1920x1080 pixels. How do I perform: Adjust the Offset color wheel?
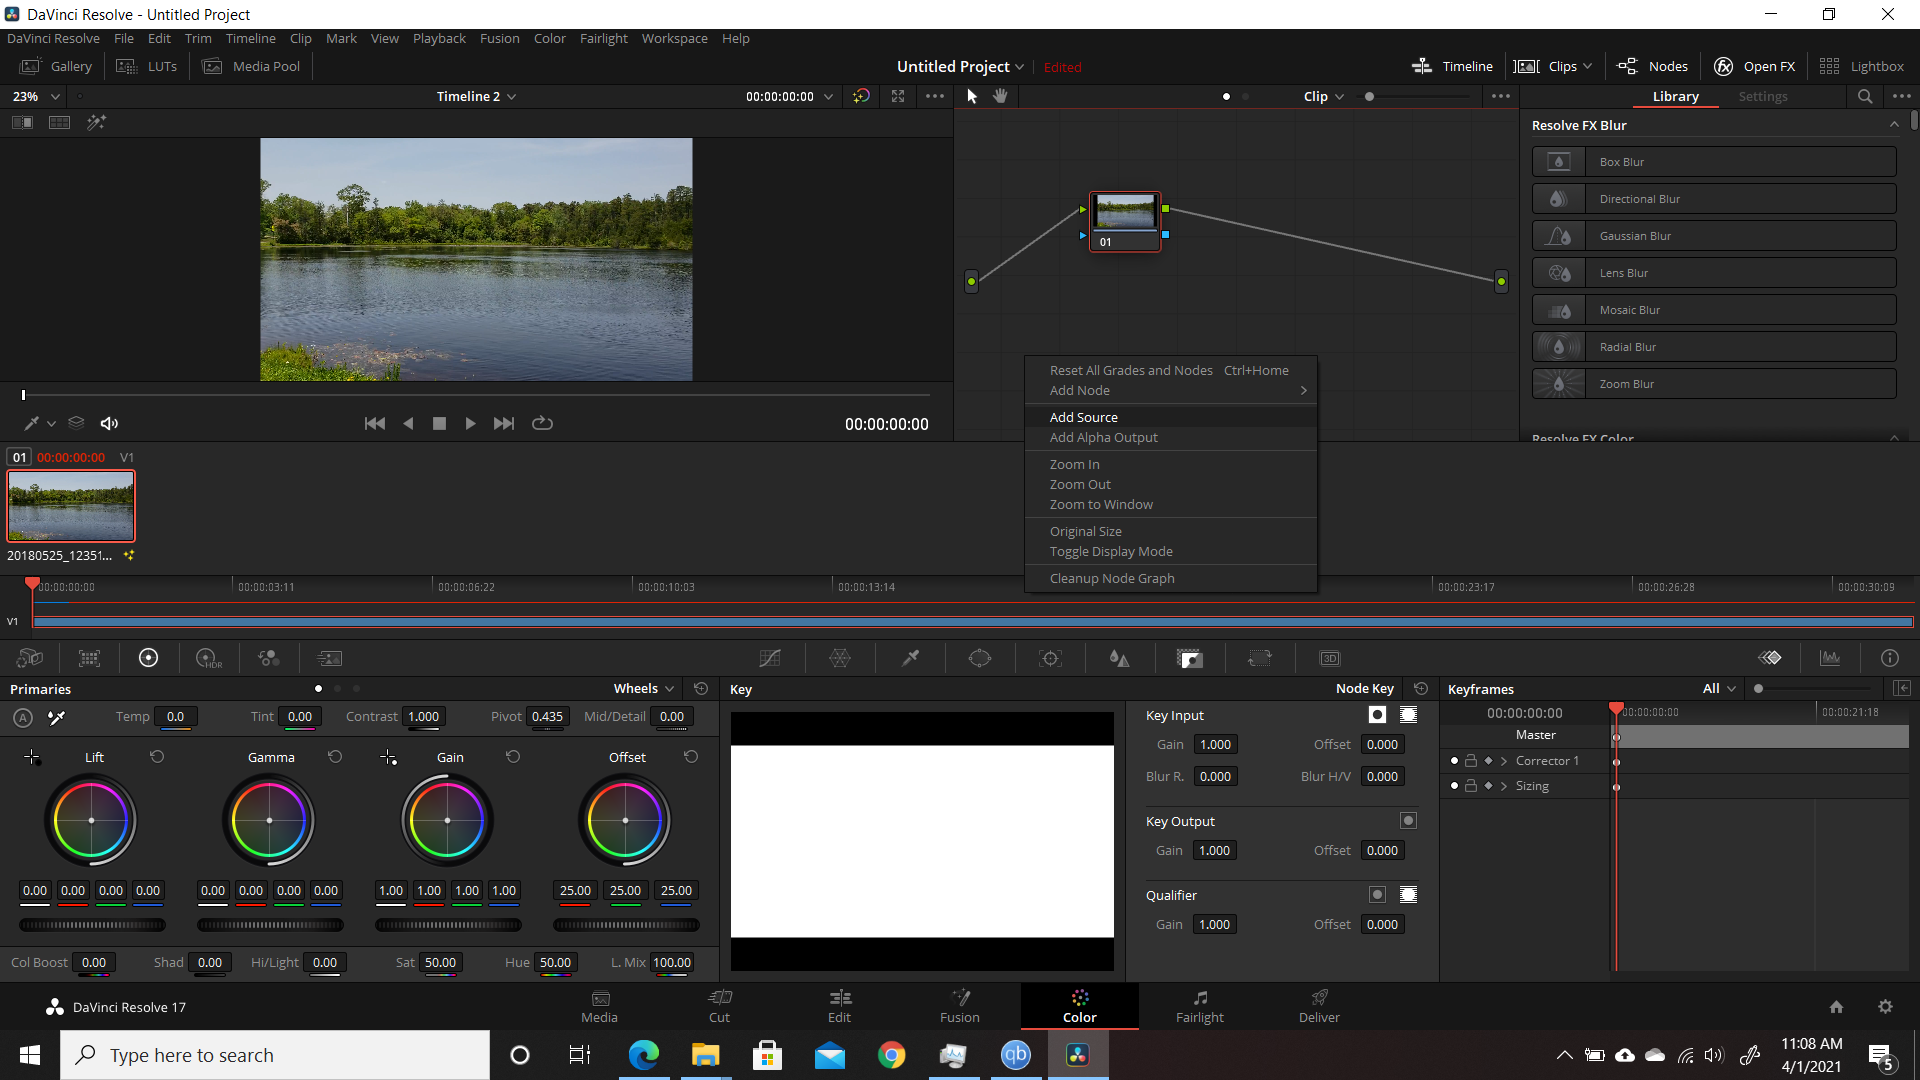click(x=625, y=820)
